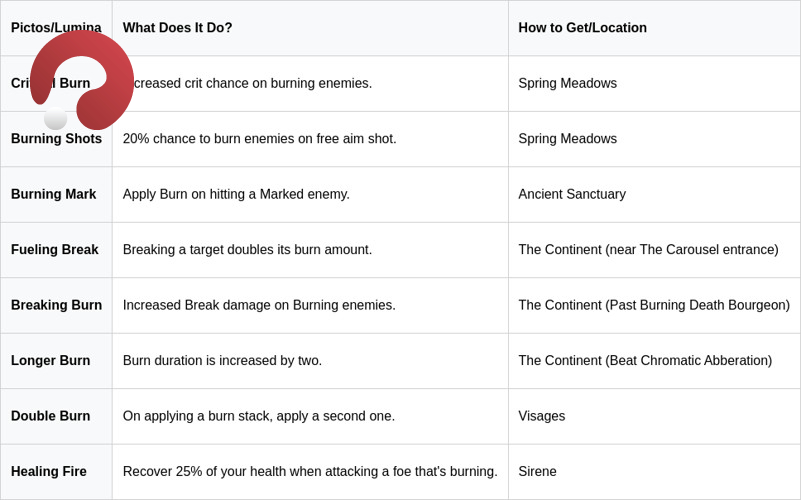801x500 pixels.
Task: Click the white dot beneath the question mark
Action: point(56,118)
